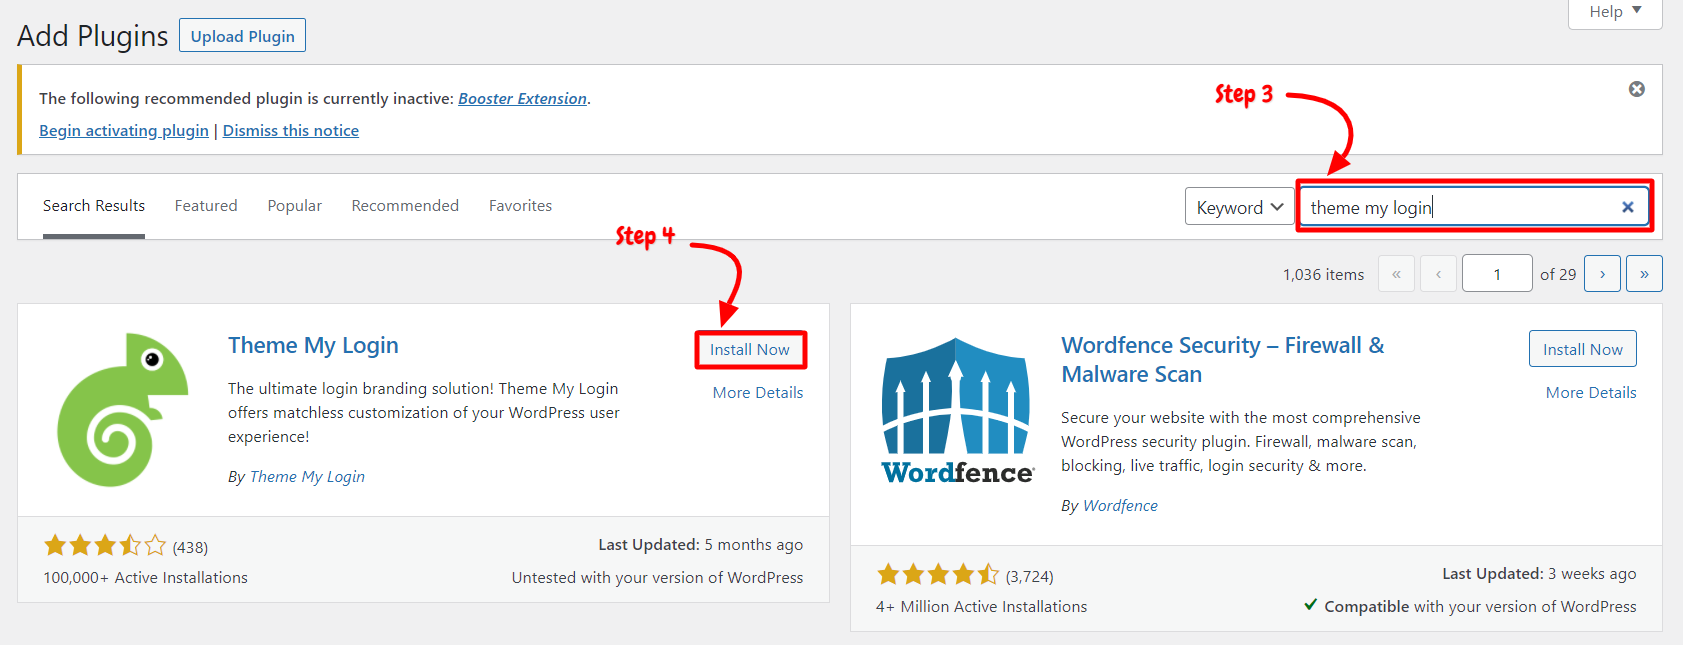Open the Booster Extension link
The width and height of the screenshot is (1683, 645).
tap(523, 98)
